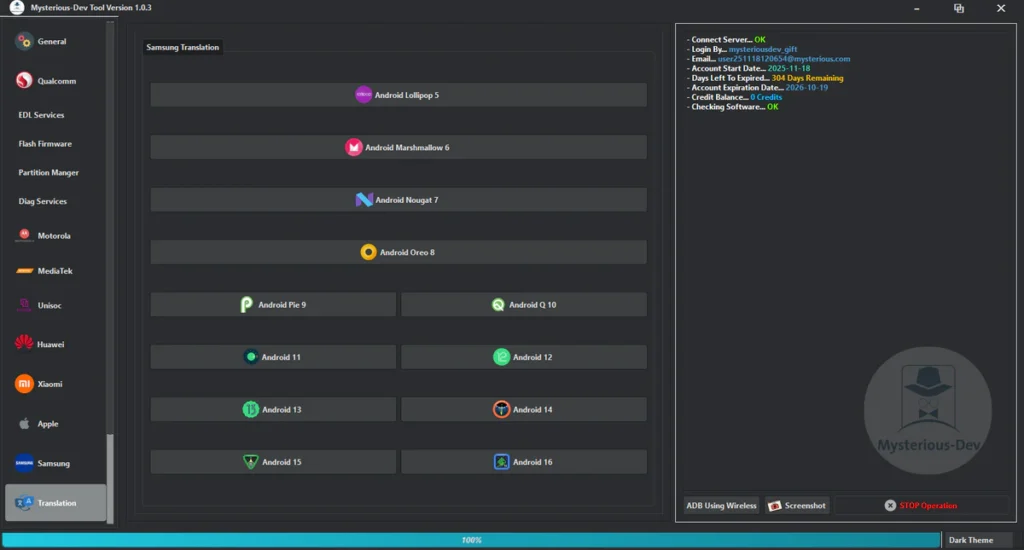
Task: Open the Apple logo icon
Action: [x=24, y=424]
